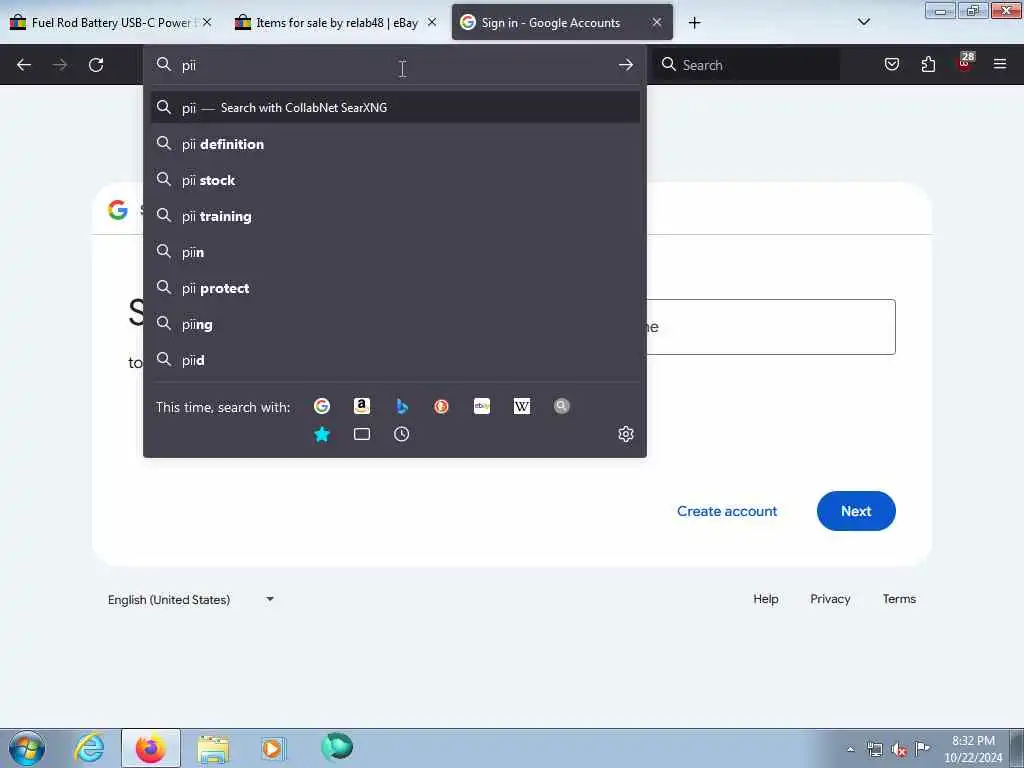
Task: Open a new tab with plus button
Action: (x=694, y=23)
